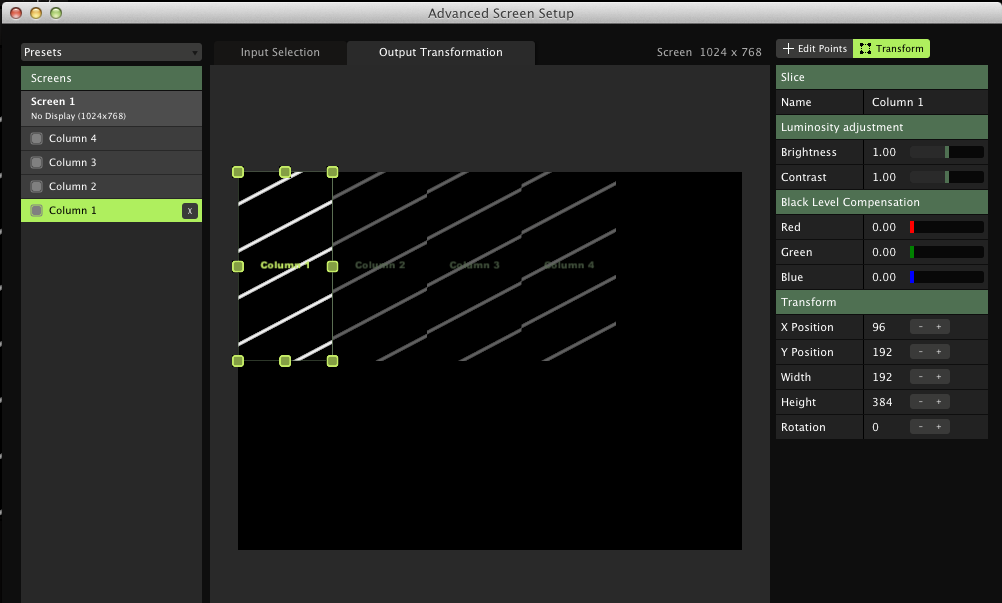Toggle the Column 4 checkbox
The width and height of the screenshot is (1002, 603).
pos(37,139)
